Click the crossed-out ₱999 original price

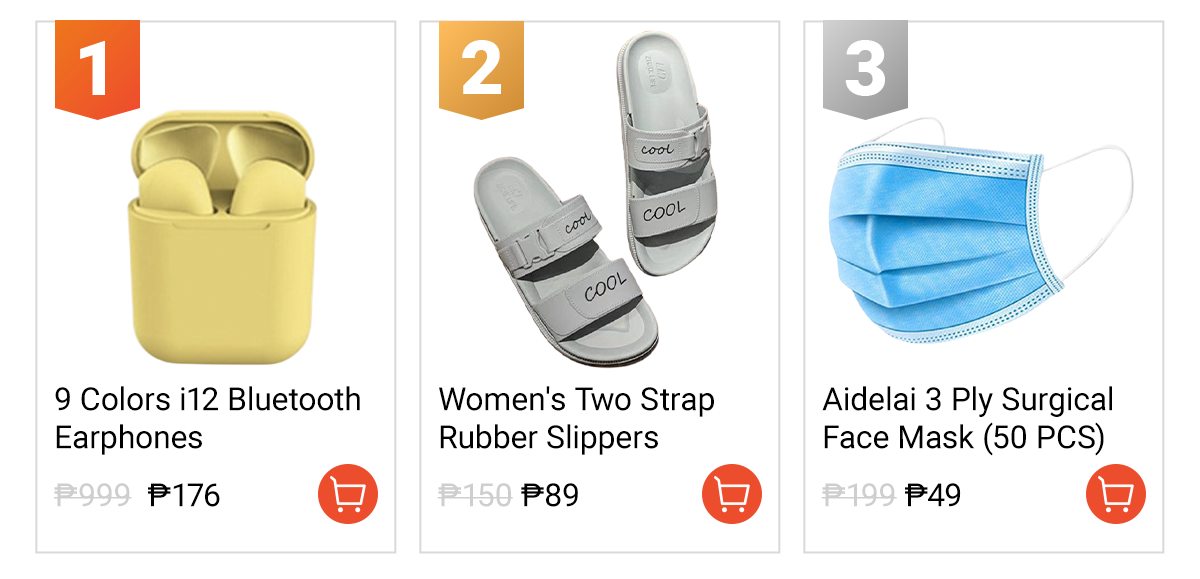(x=92, y=495)
